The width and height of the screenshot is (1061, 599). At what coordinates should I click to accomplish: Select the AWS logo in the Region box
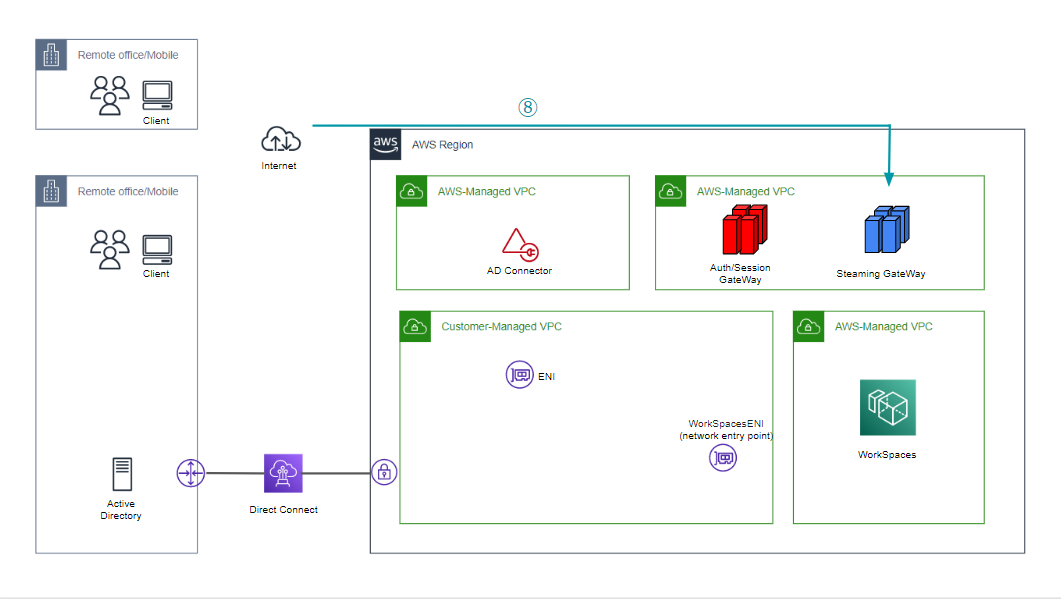[x=386, y=144]
